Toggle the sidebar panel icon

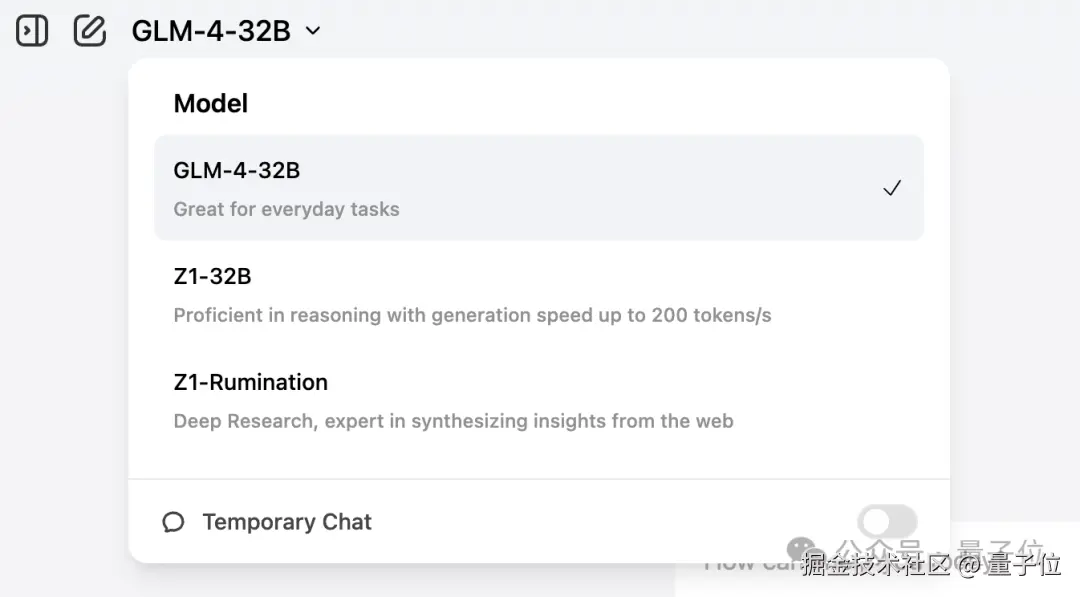coord(32,31)
